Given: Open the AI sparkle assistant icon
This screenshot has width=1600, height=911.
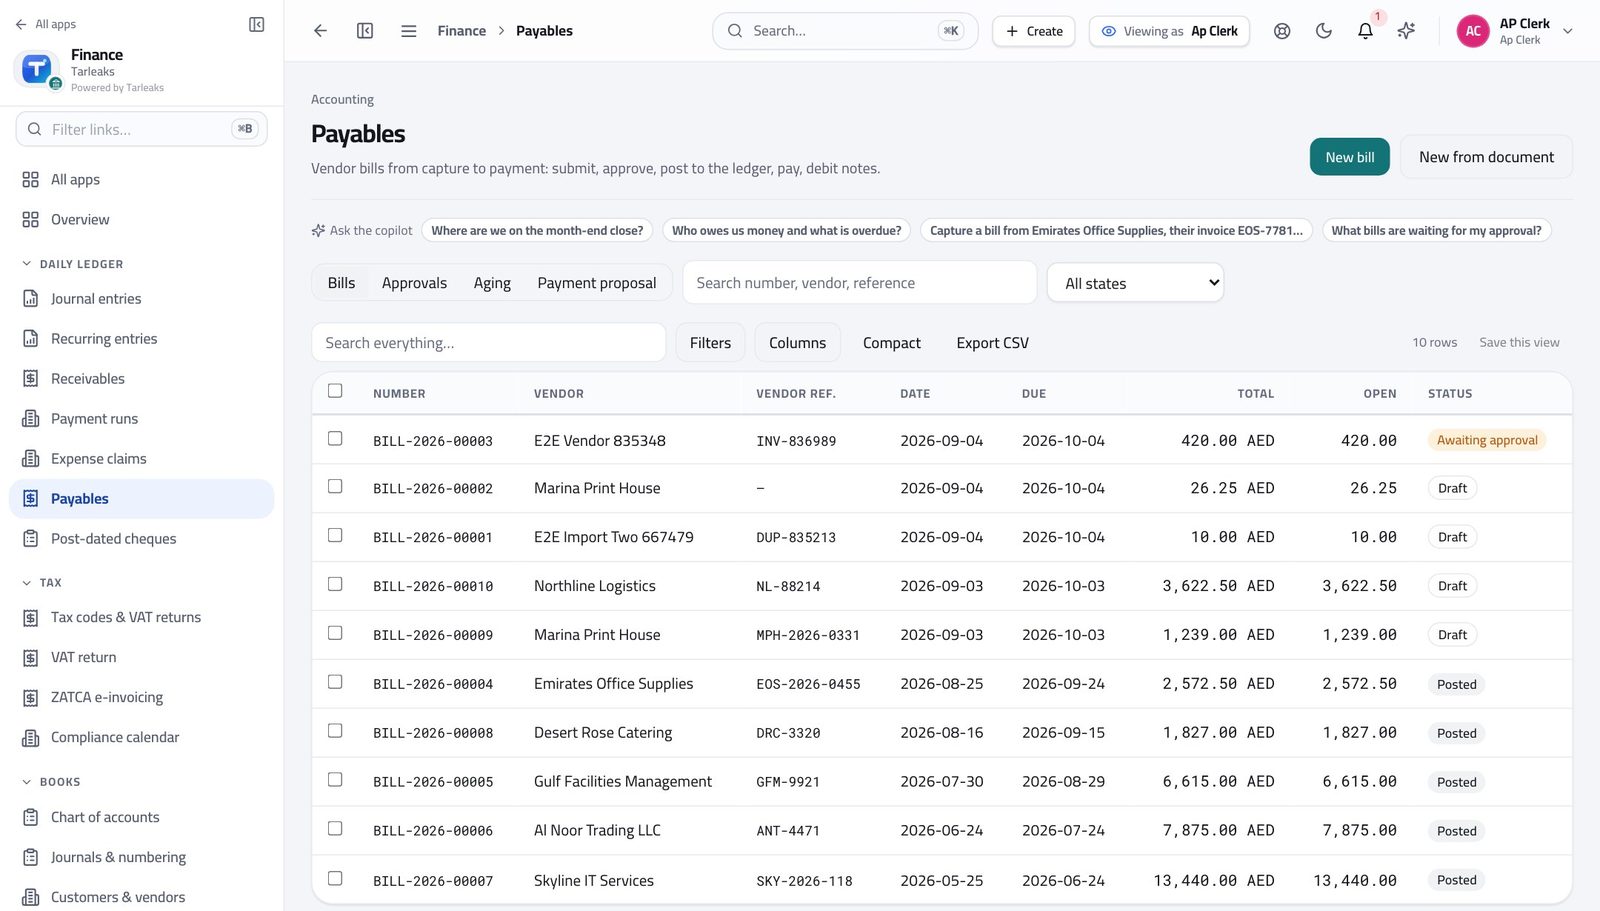Looking at the screenshot, I should [x=1406, y=31].
